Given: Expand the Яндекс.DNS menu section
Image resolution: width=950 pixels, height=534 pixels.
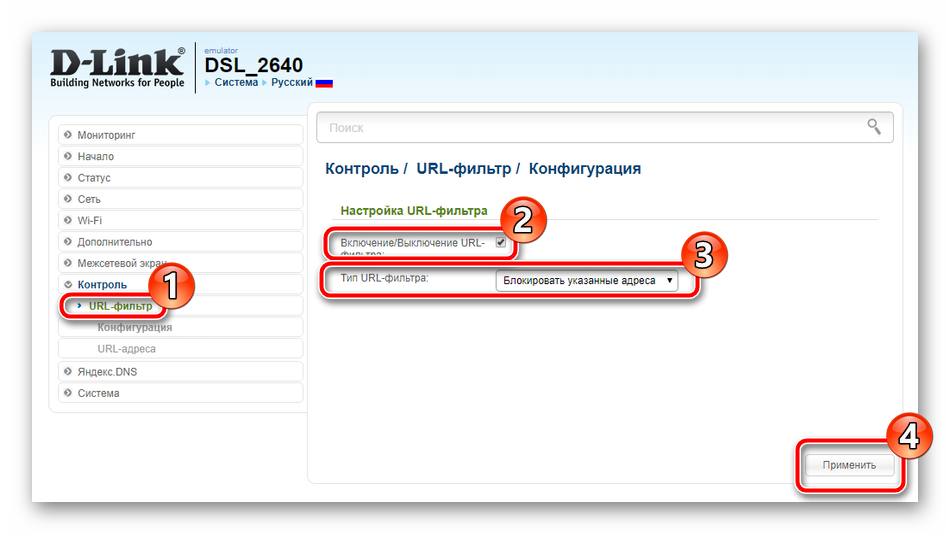Looking at the screenshot, I should [181, 372].
